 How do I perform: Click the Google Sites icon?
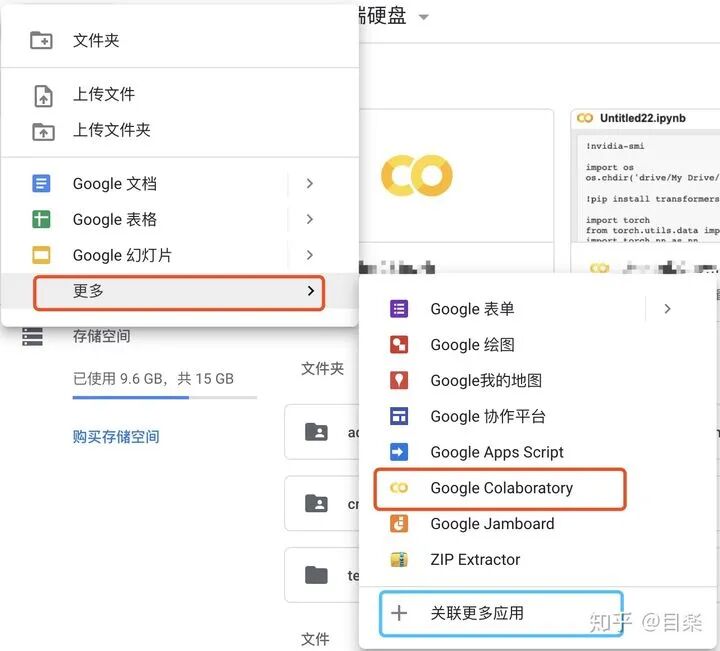399,416
